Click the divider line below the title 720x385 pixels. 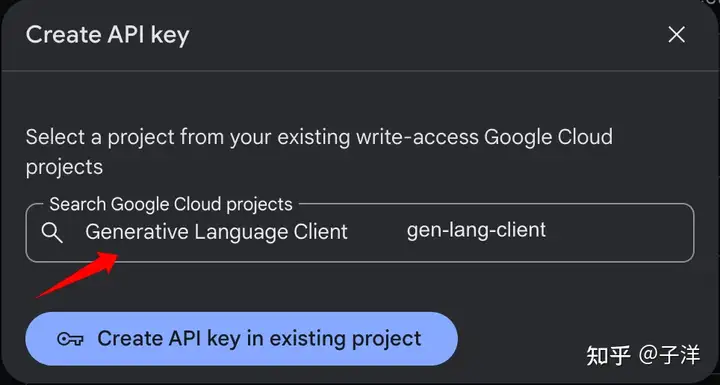[x=360, y=70]
